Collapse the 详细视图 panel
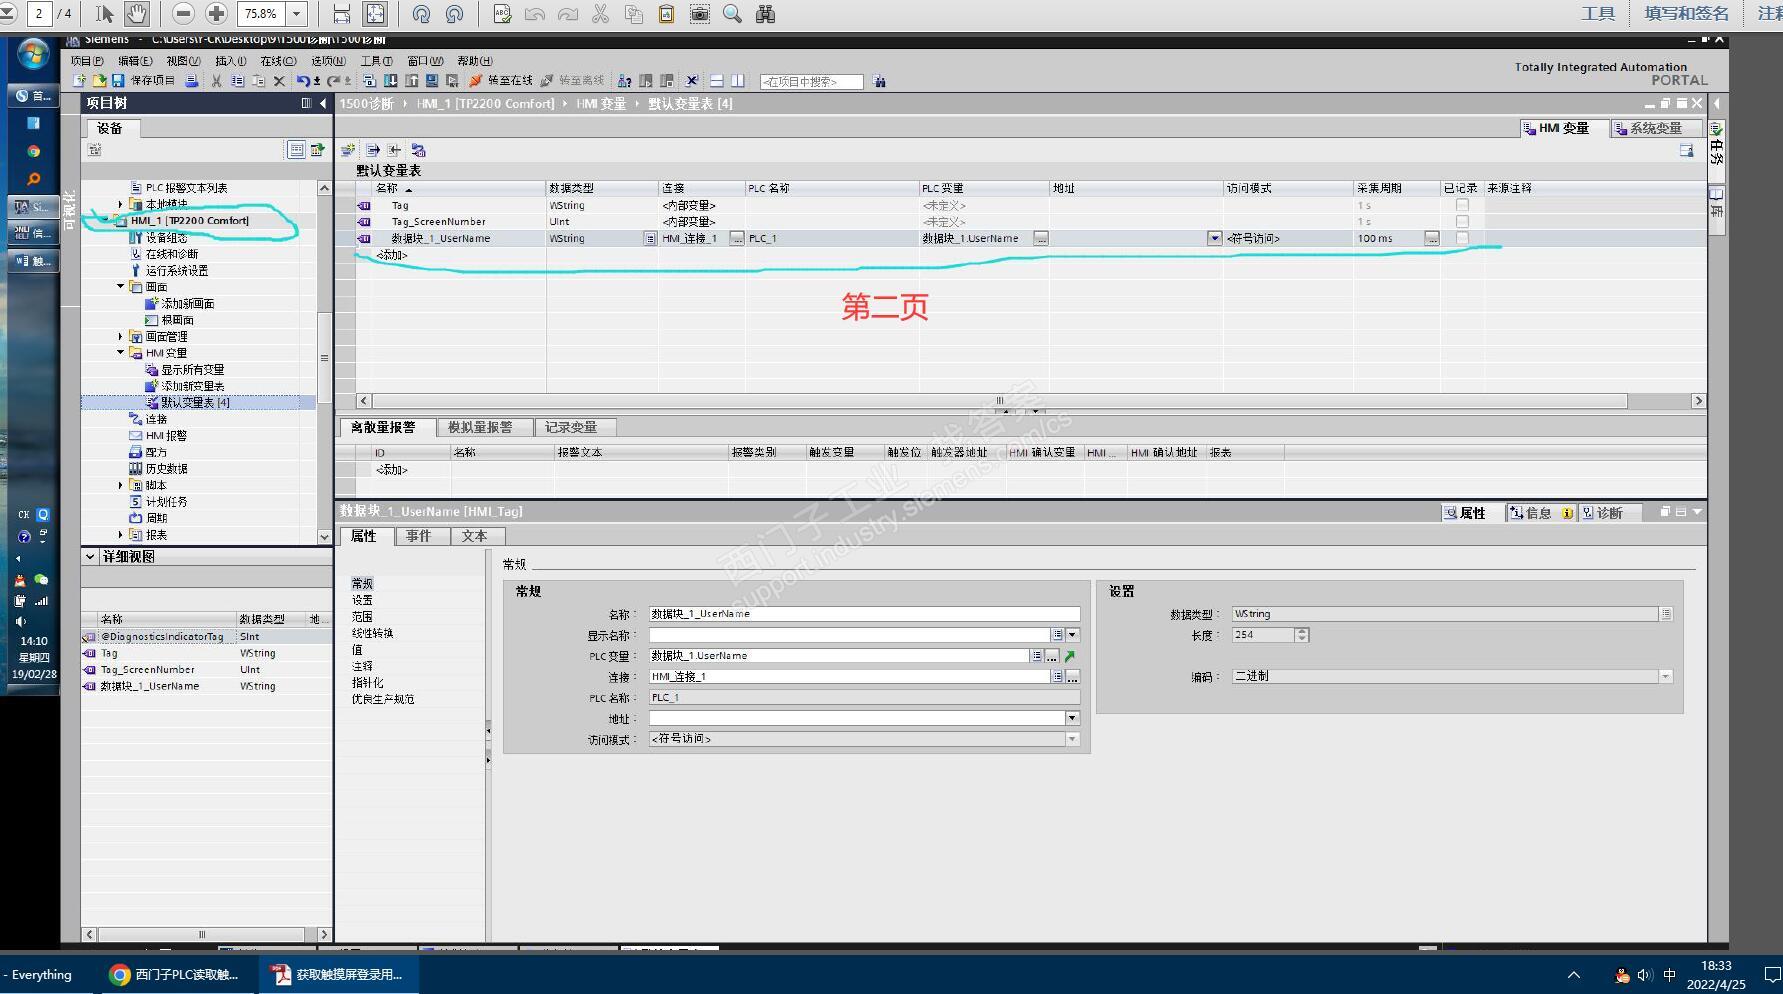Image resolution: width=1783 pixels, height=994 pixels. [x=90, y=557]
